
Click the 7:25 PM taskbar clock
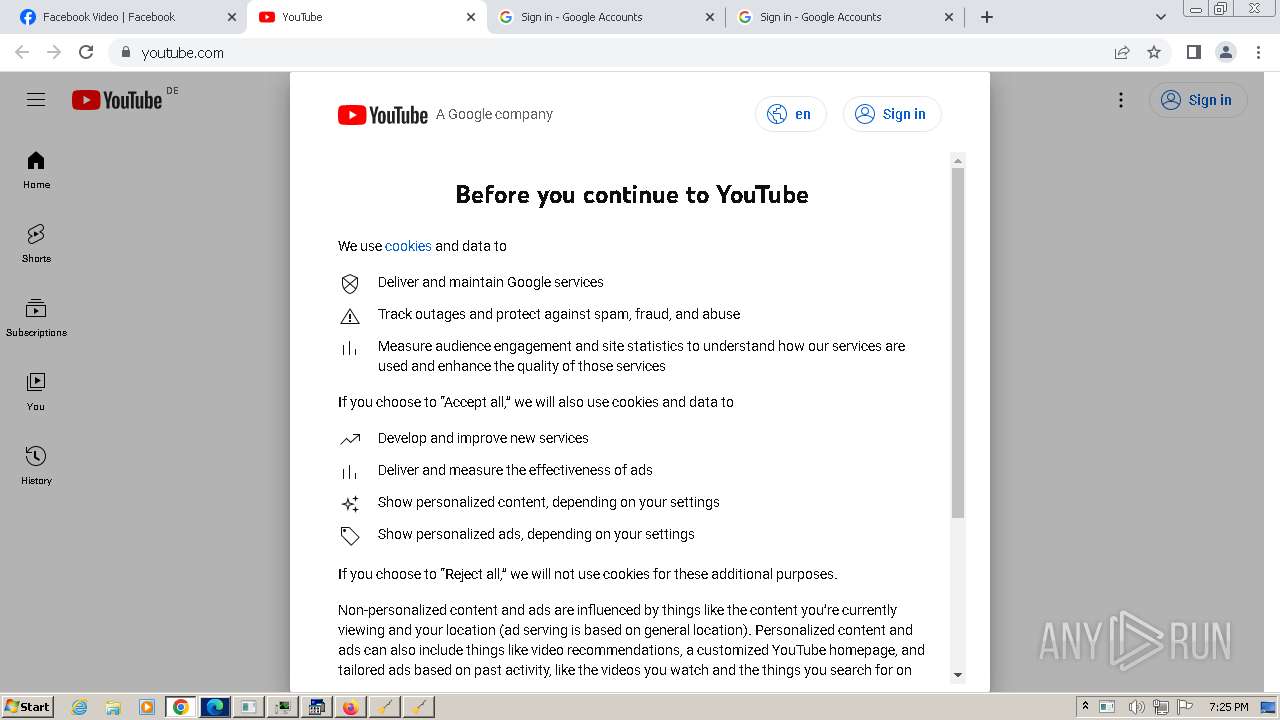[1228, 707]
